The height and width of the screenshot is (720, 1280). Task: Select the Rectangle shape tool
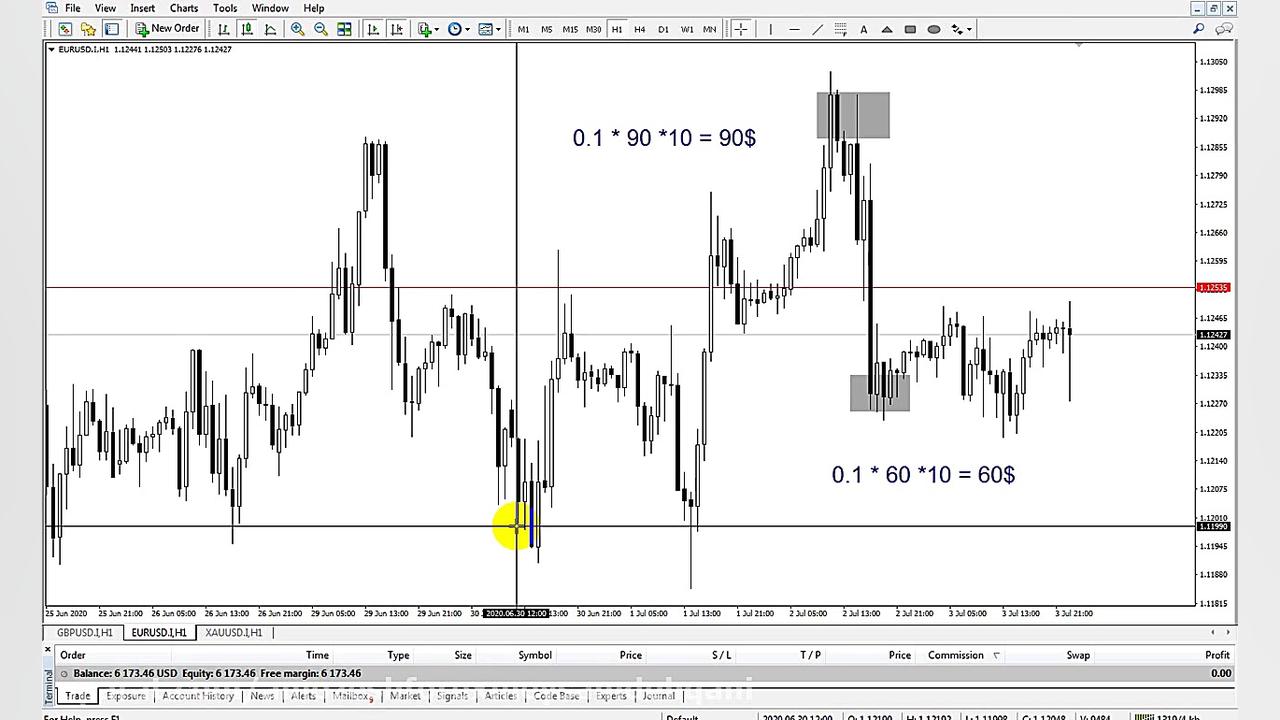click(910, 29)
